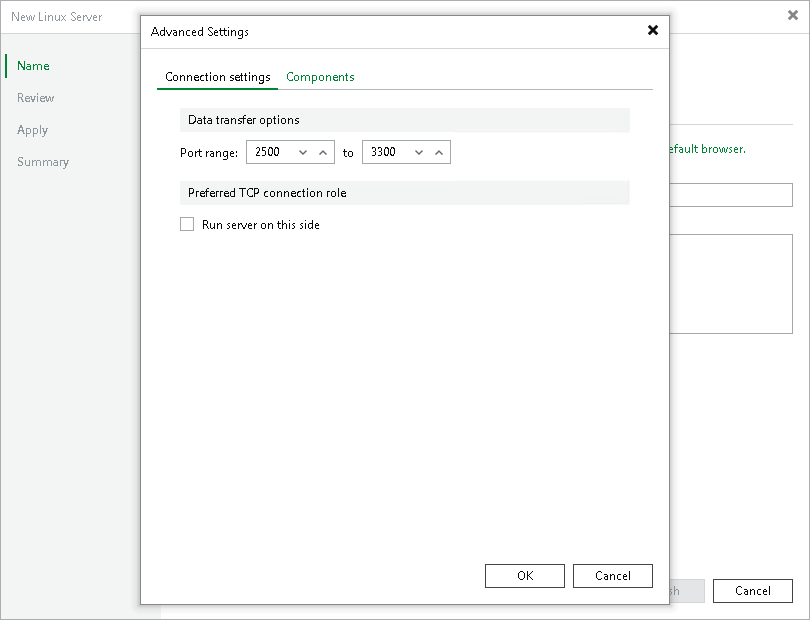Increment starting port using spinner arrow

(323, 152)
